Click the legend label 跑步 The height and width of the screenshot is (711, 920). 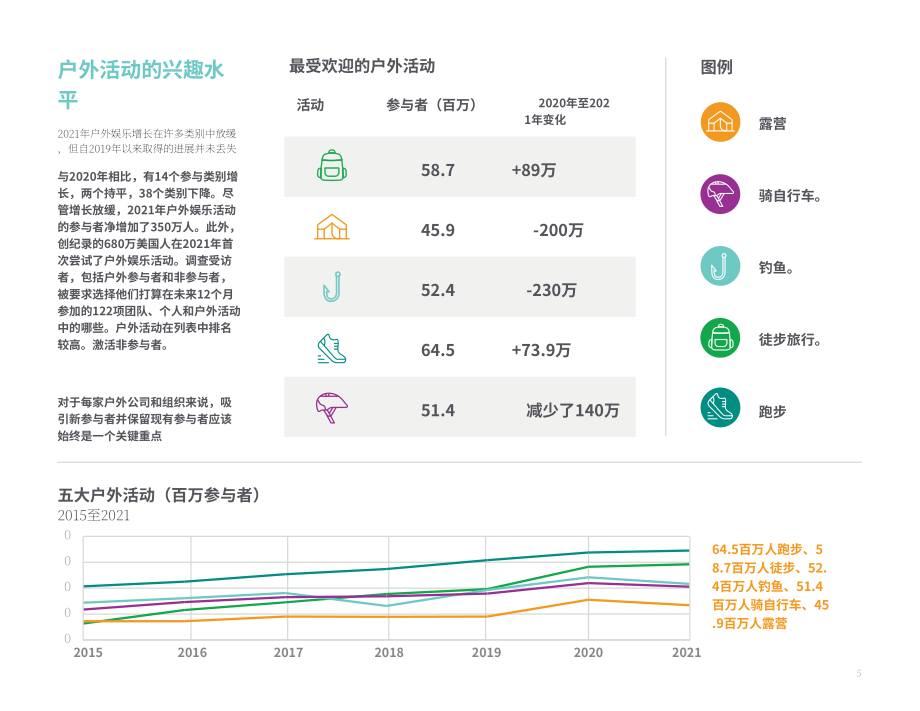tap(772, 411)
